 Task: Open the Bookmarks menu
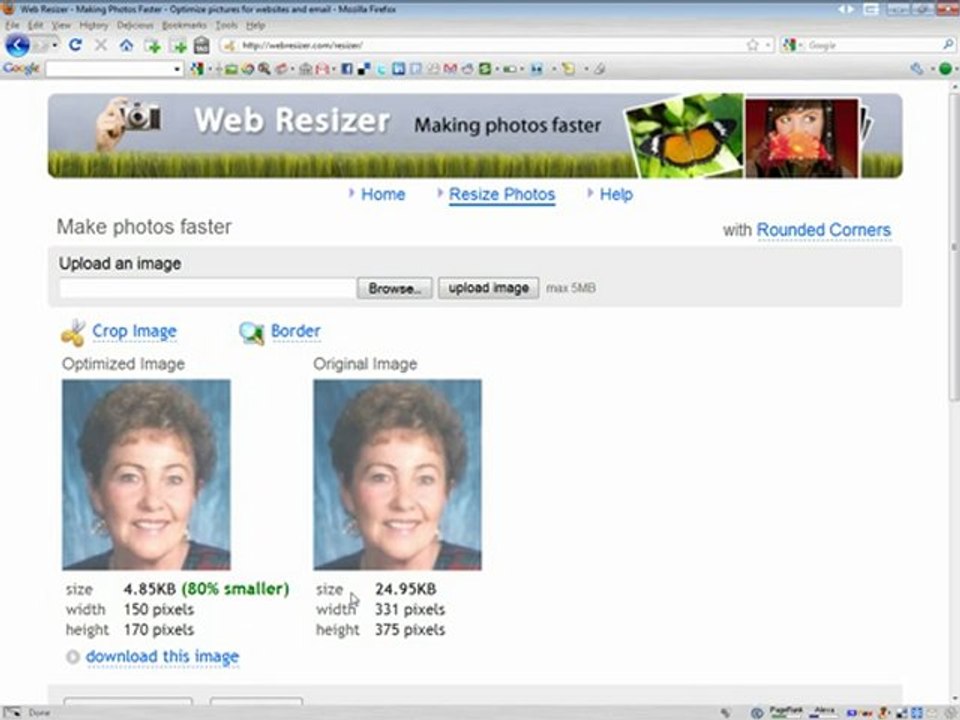click(184, 25)
